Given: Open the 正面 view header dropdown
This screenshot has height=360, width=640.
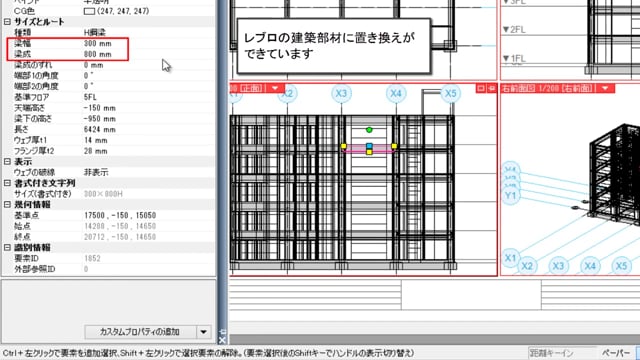Looking at the screenshot, I should pyautogui.click(x=275, y=88).
